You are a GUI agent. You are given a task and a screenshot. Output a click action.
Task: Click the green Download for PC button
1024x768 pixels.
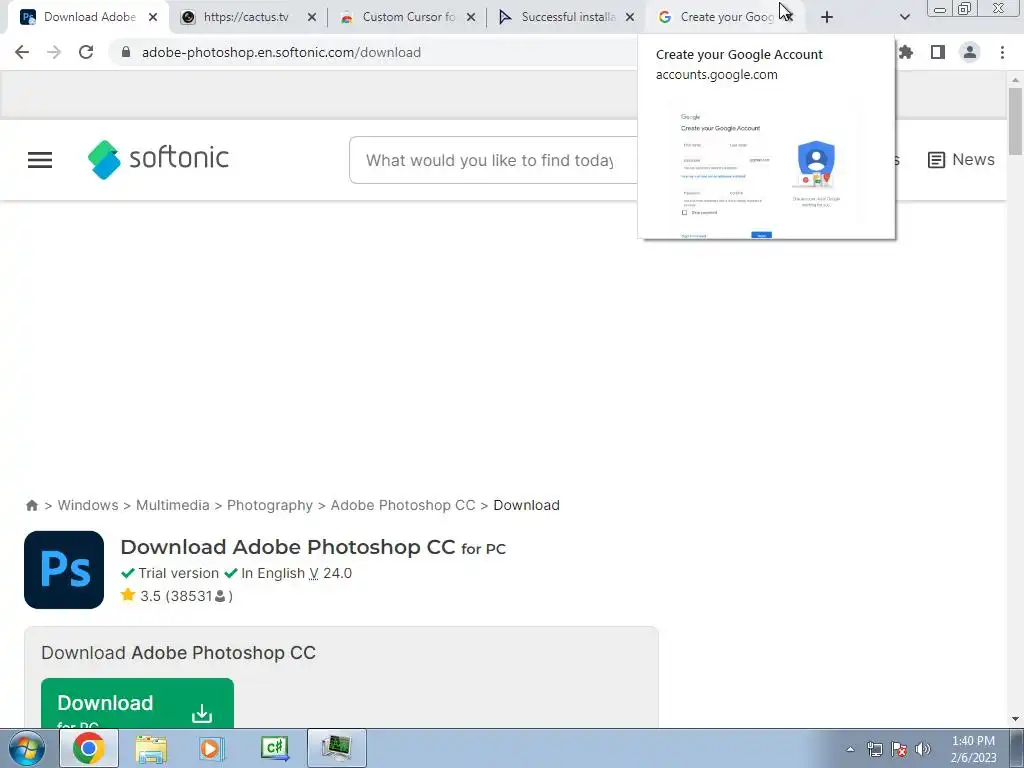(137, 703)
